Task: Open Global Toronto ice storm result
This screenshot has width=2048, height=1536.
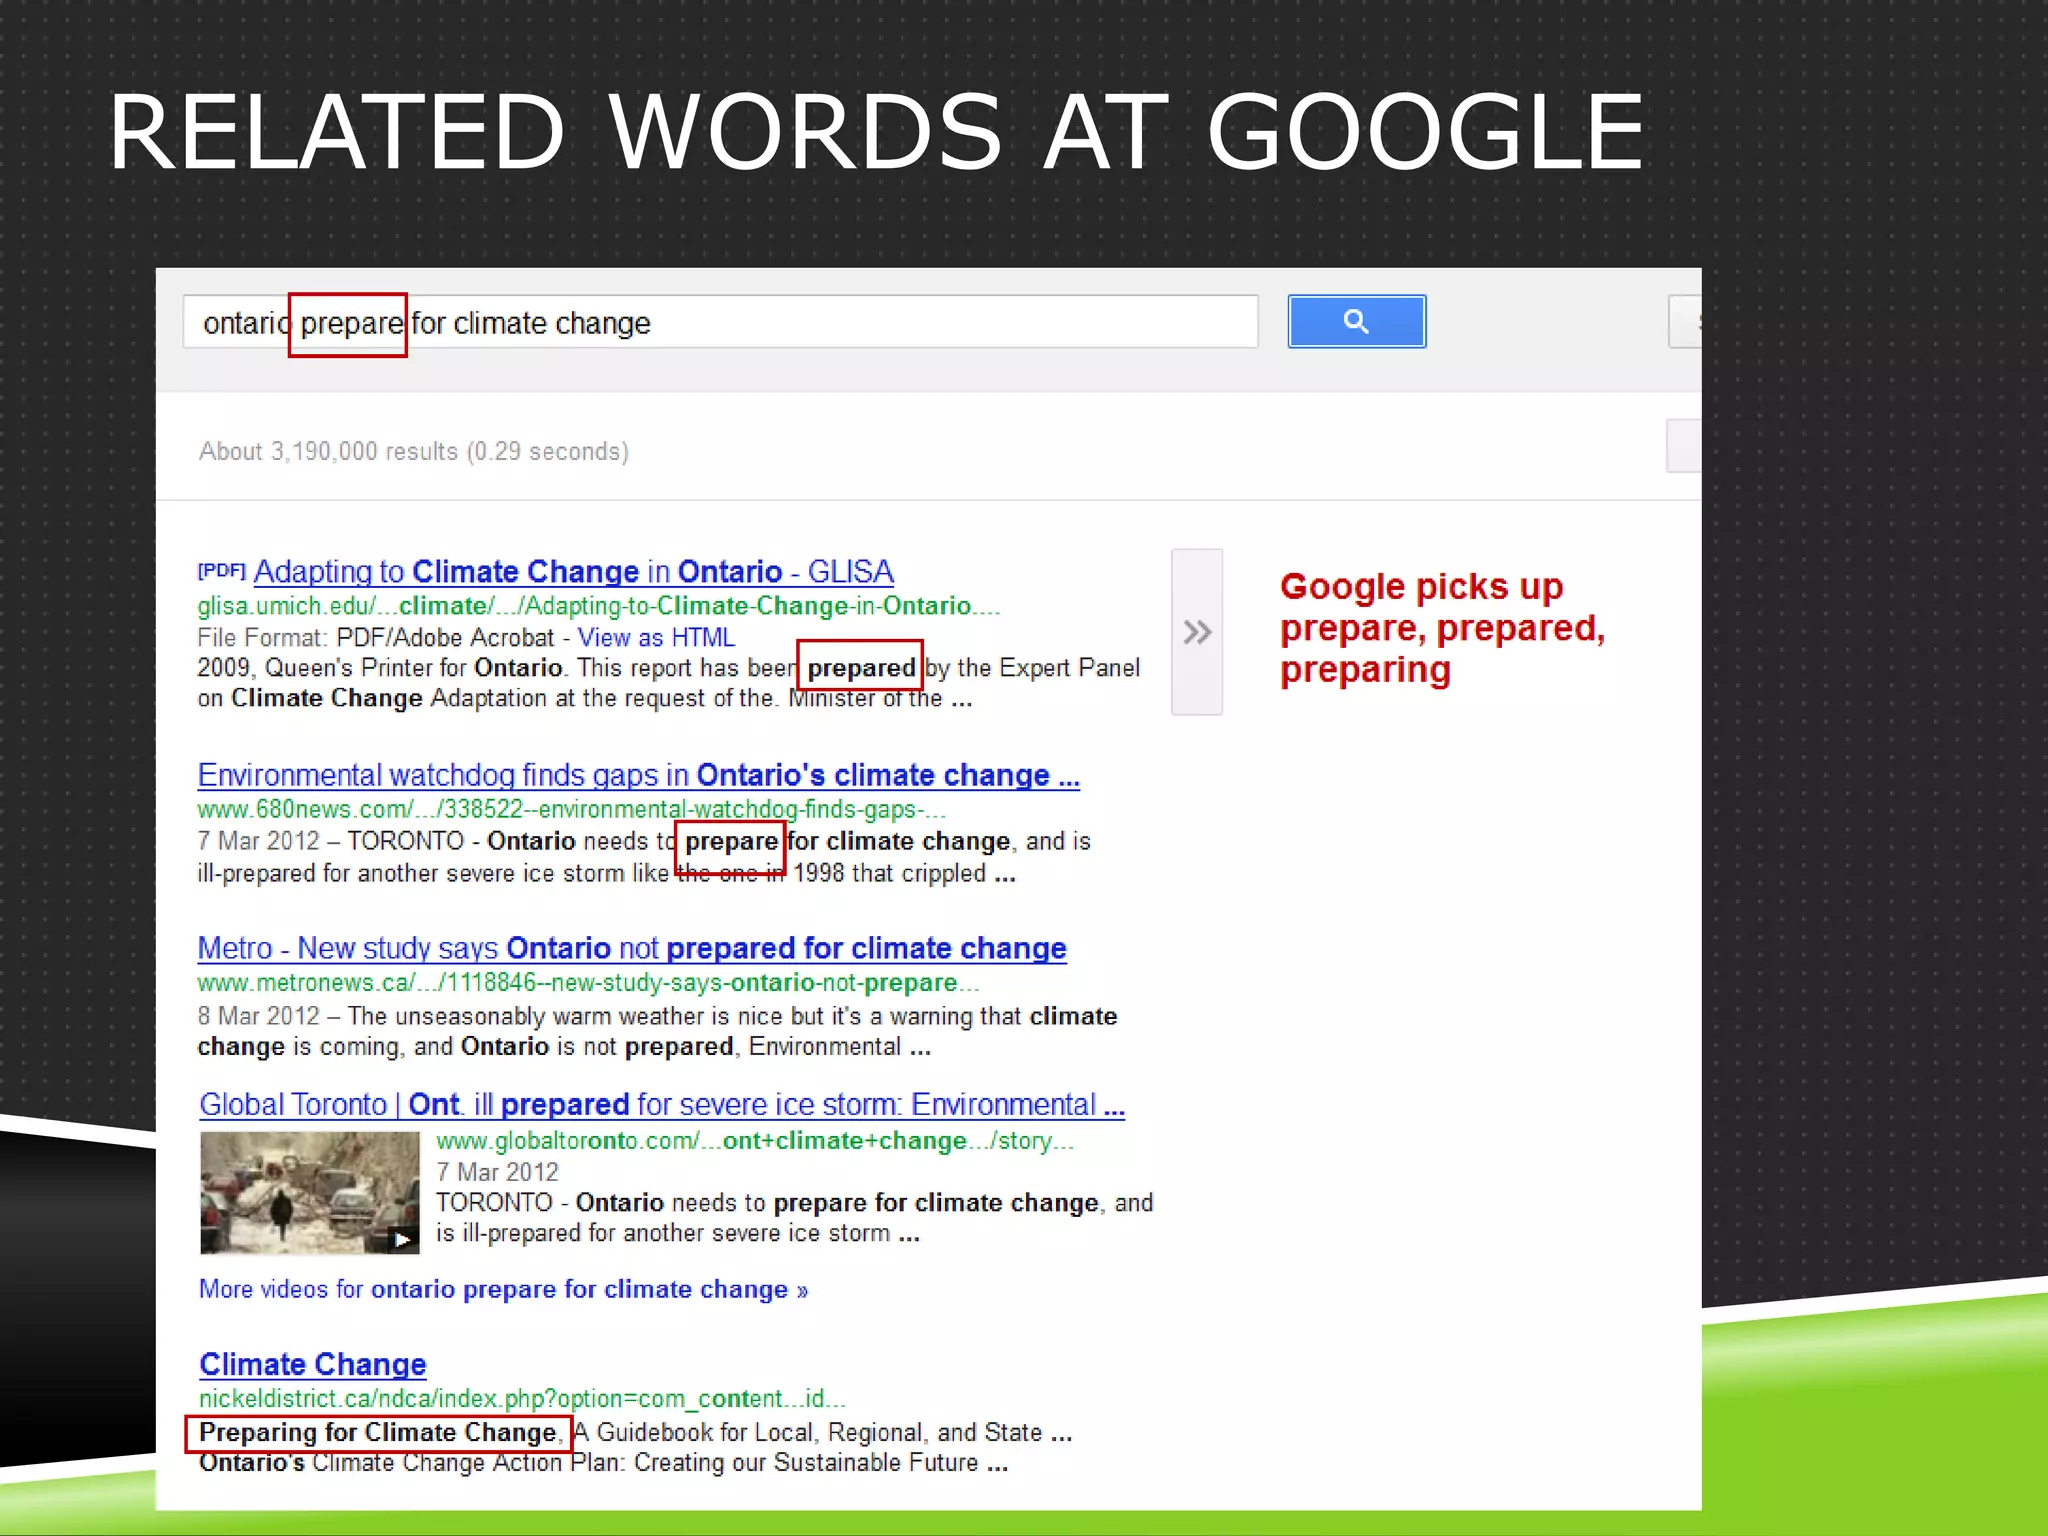Action: click(662, 1104)
